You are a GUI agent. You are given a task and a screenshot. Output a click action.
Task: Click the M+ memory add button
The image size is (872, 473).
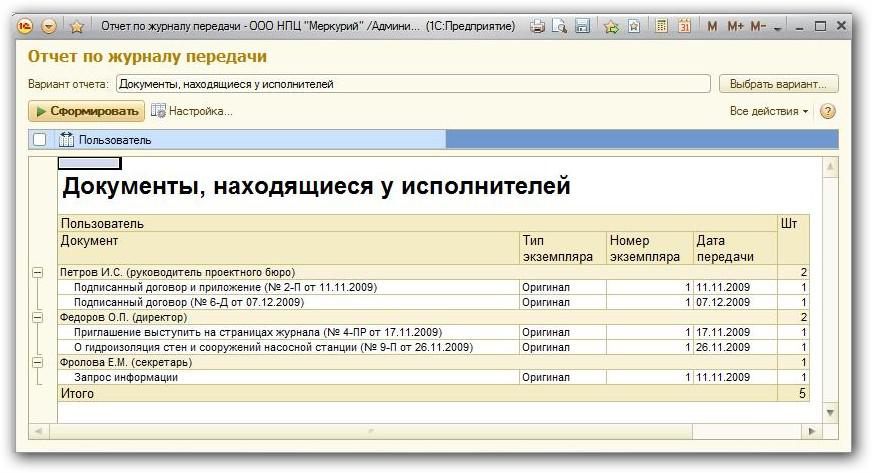point(735,26)
